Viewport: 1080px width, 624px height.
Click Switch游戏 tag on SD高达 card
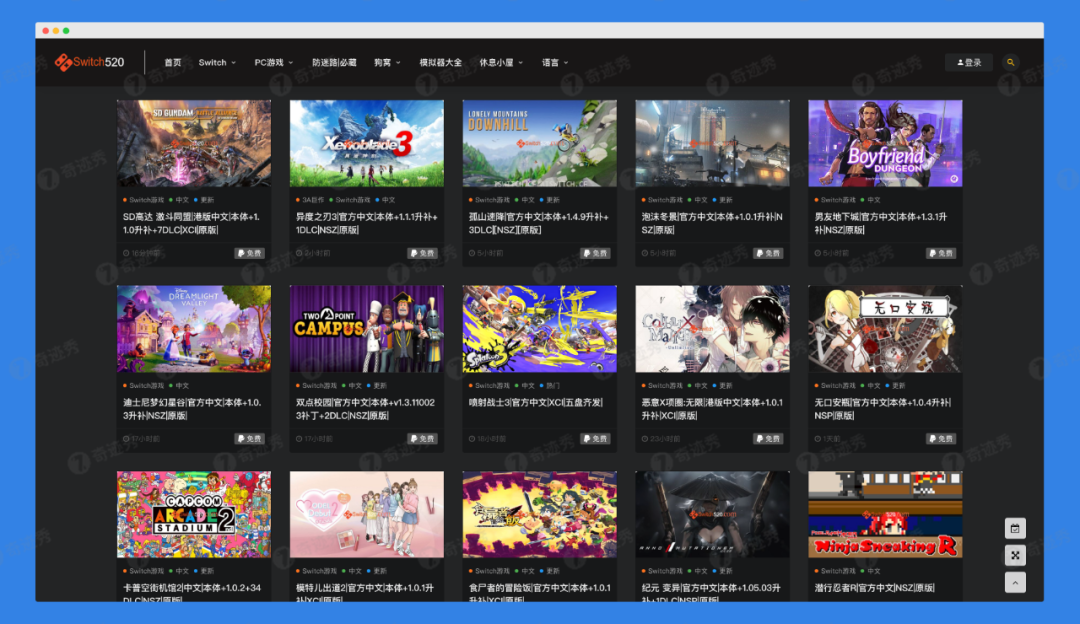[x=144, y=200]
